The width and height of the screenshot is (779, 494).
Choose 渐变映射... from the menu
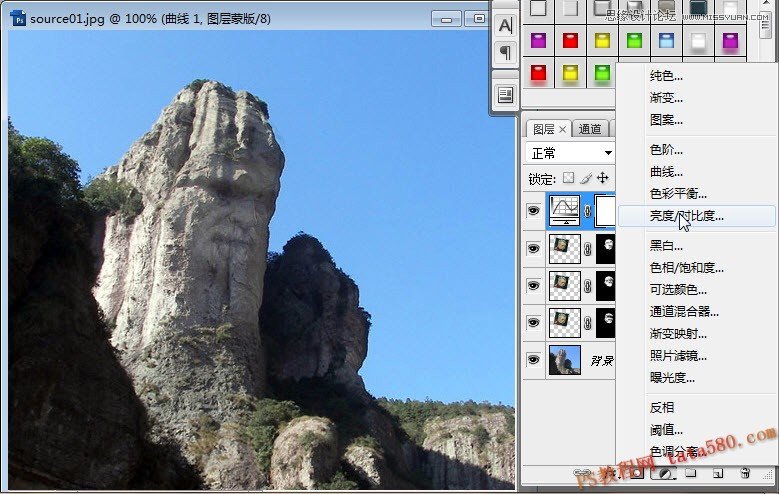tap(678, 333)
